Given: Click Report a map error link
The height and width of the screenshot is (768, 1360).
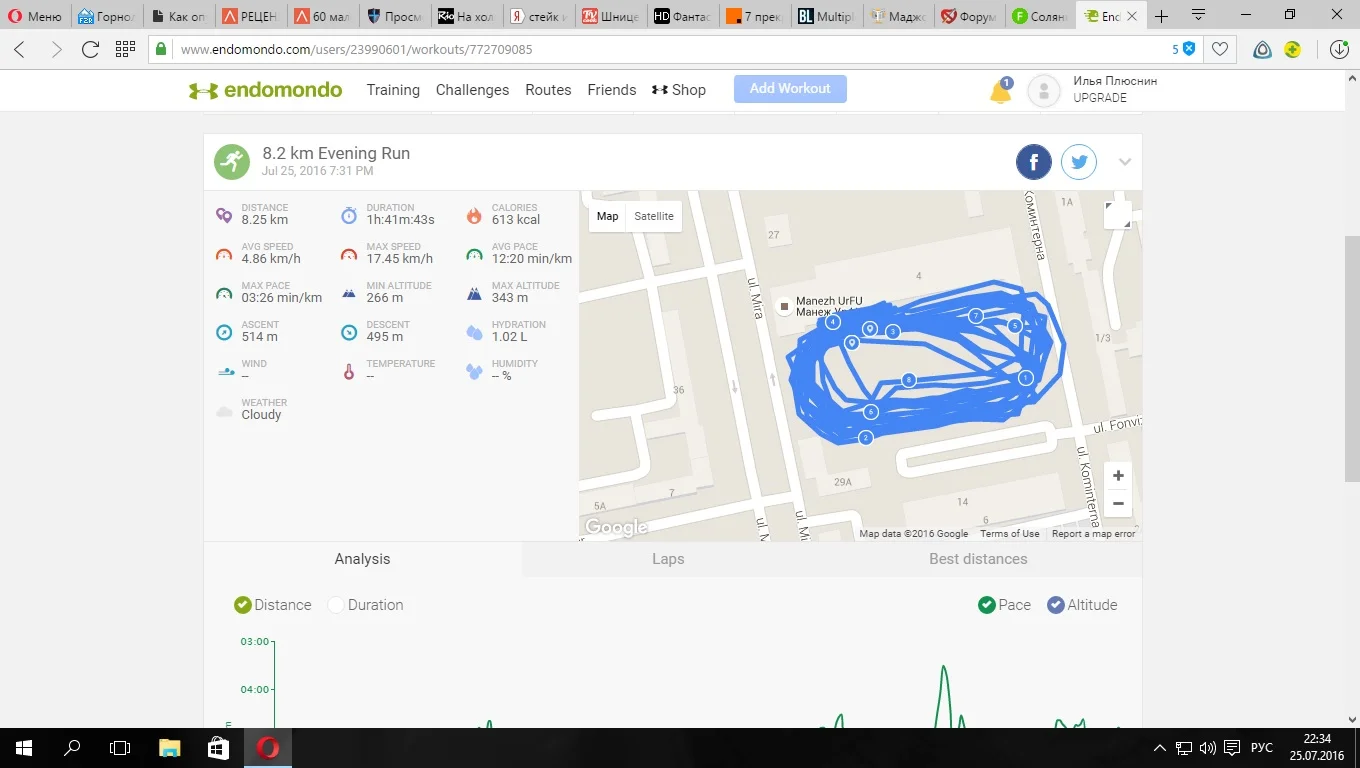Looking at the screenshot, I should tap(1094, 534).
